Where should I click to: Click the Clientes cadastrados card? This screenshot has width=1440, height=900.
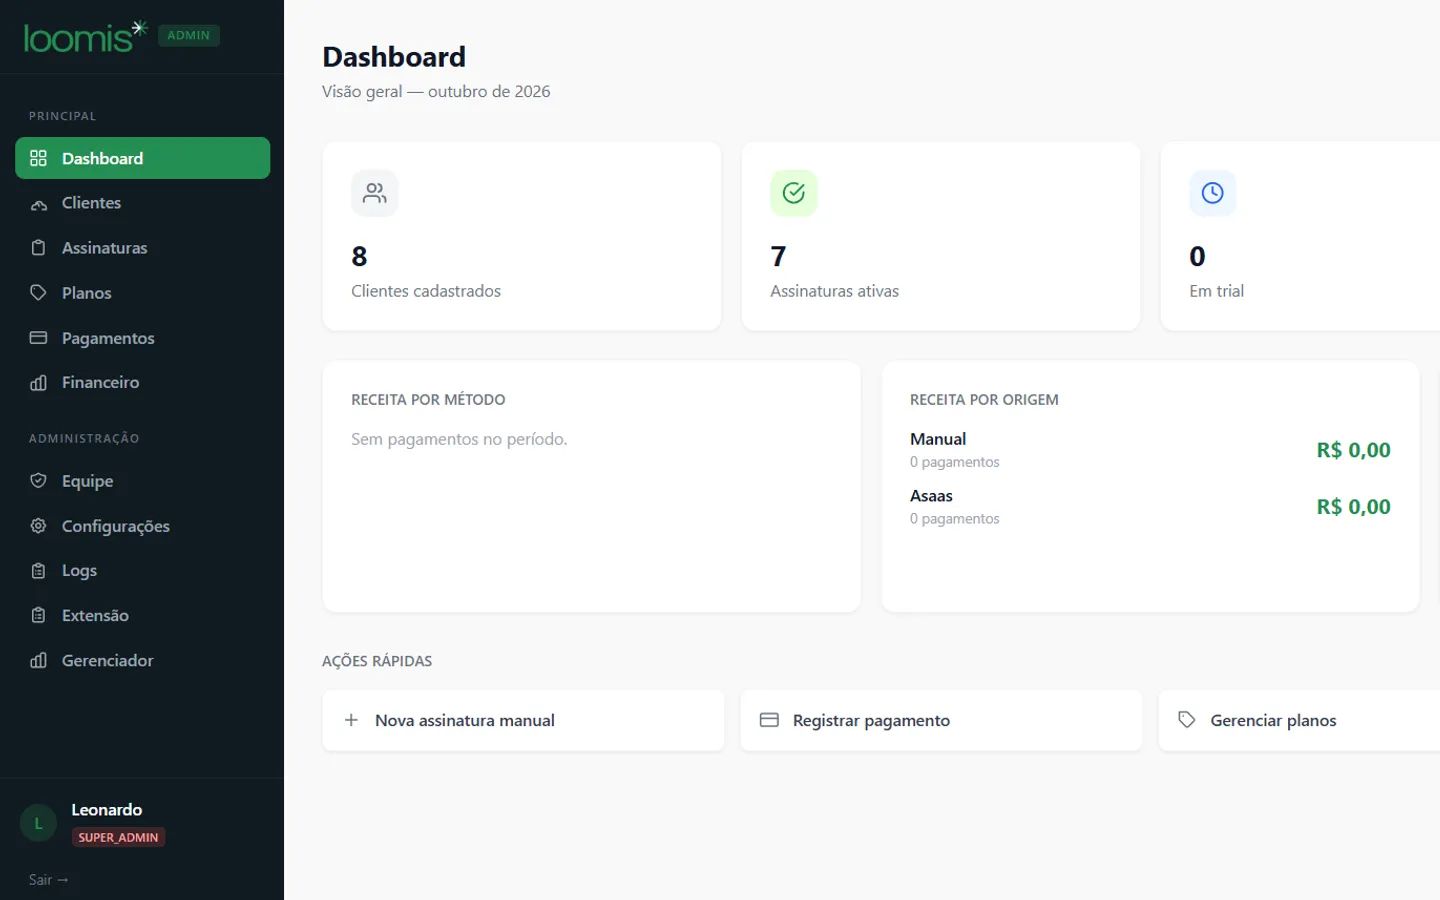[522, 236]
